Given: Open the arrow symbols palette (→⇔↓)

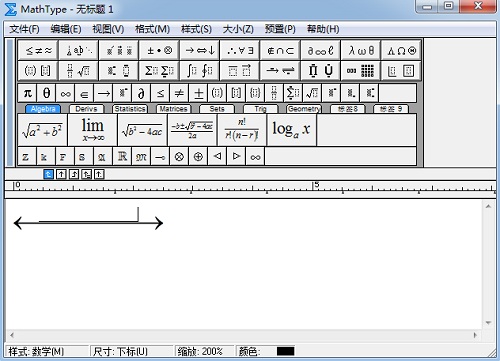Looking at the screenshot, I should 200,50.
